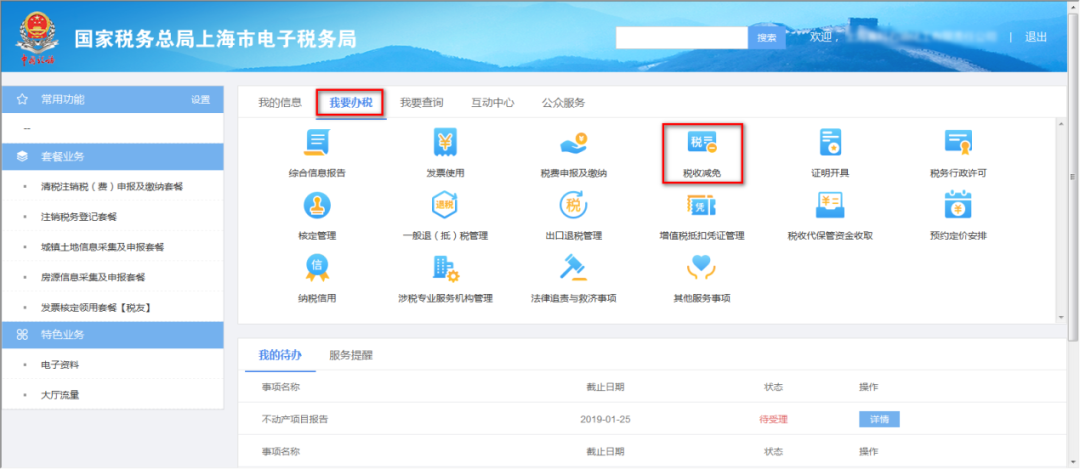The height and width of the screenshot is (469, 1080).
Task: Open the 法律追责与救济事项 icon
Action: pyautogui.click(x=573, y=268)
